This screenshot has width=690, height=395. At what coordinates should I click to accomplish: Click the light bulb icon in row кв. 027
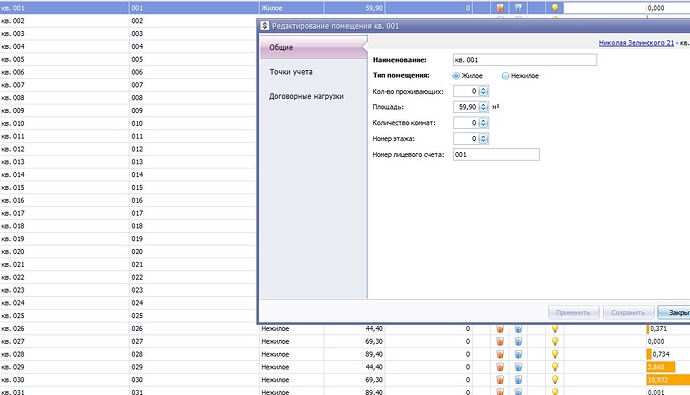(555, 341)
